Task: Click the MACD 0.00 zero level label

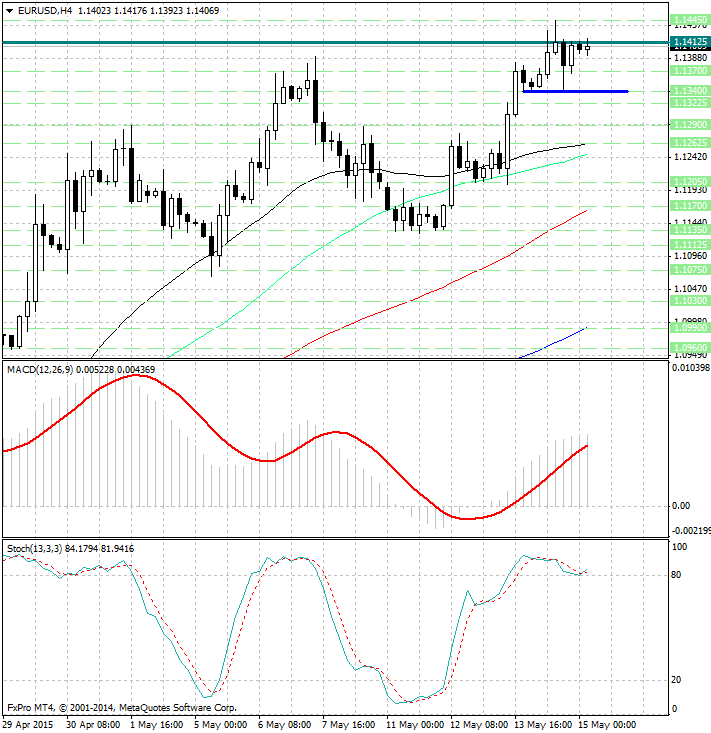Action: coord(681,506)
